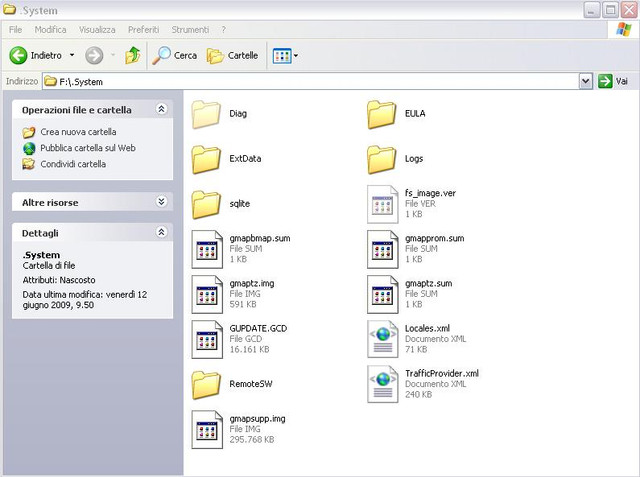Select the EULA folder icon
Image resolution: width=640 pixels, height=477 pixels.
382,114
